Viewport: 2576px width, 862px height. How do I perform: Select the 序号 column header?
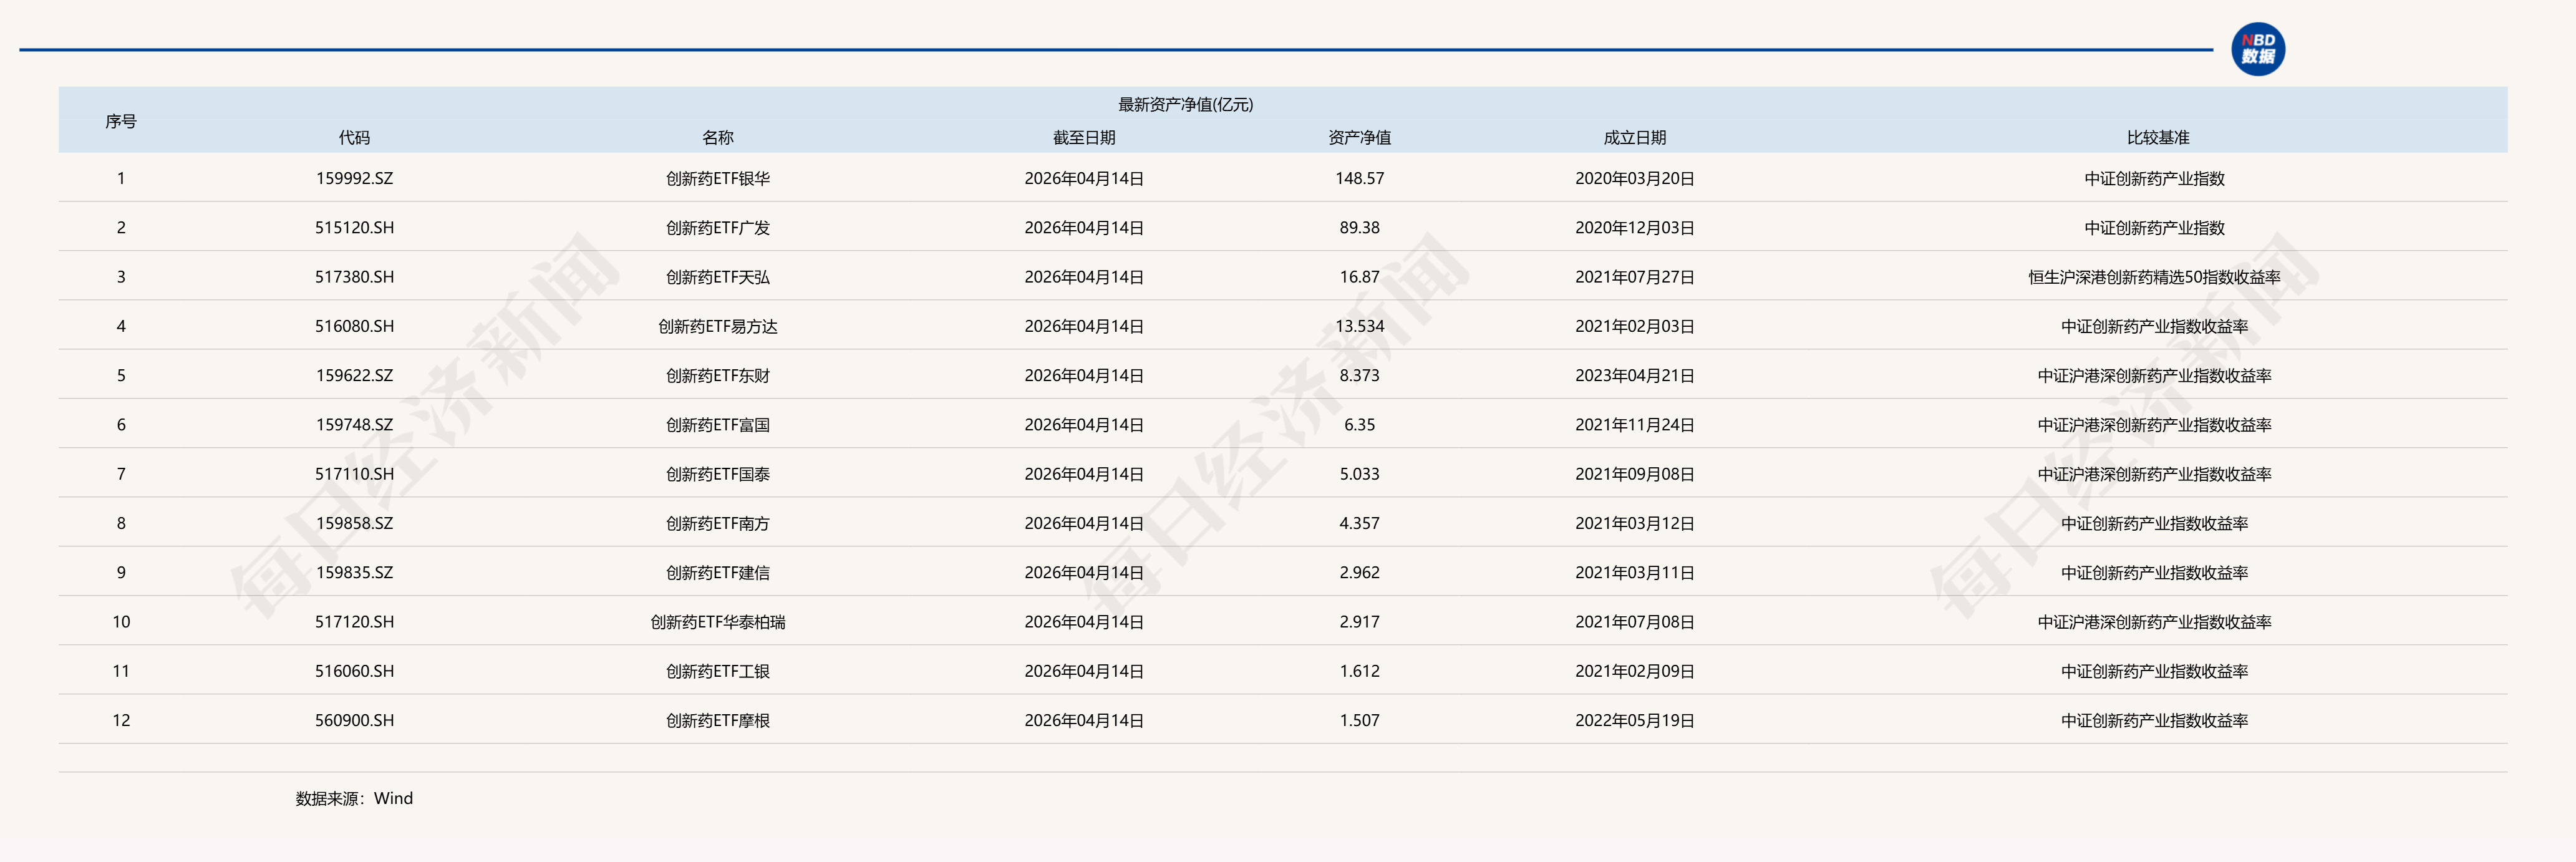pyautogui.click(x=120, y=120)
